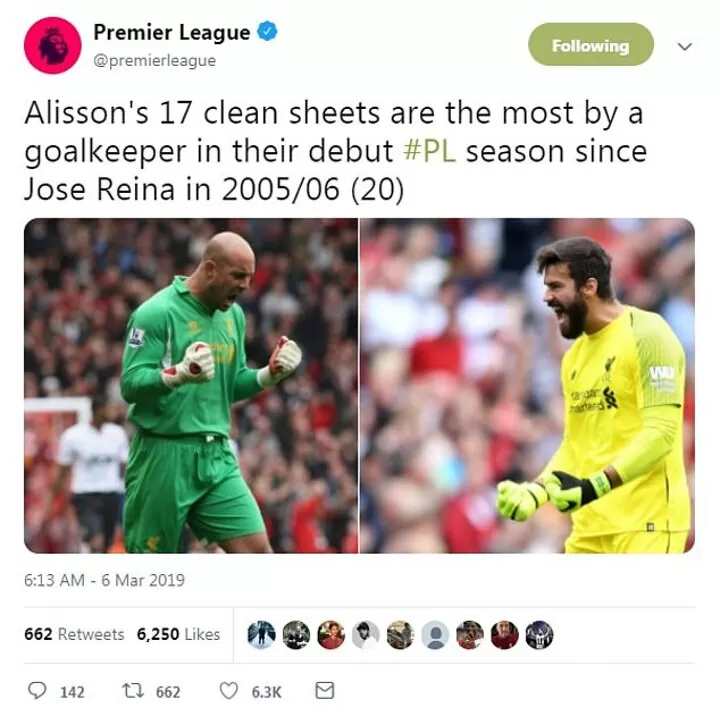Screen dimensions: 720x725
Task: Open Premier League account name
Action: 172,32
